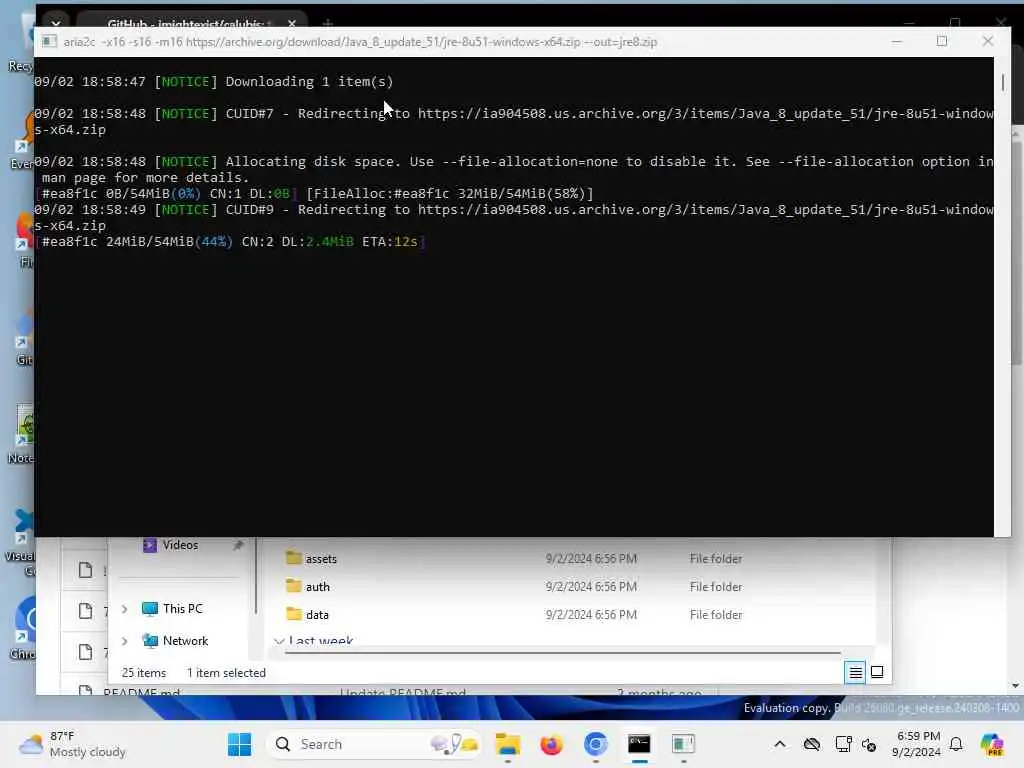Click the aria2c window title icon
Image resolution: width=1024 pixels, height=768 pixels.
[x=49, y=42]
